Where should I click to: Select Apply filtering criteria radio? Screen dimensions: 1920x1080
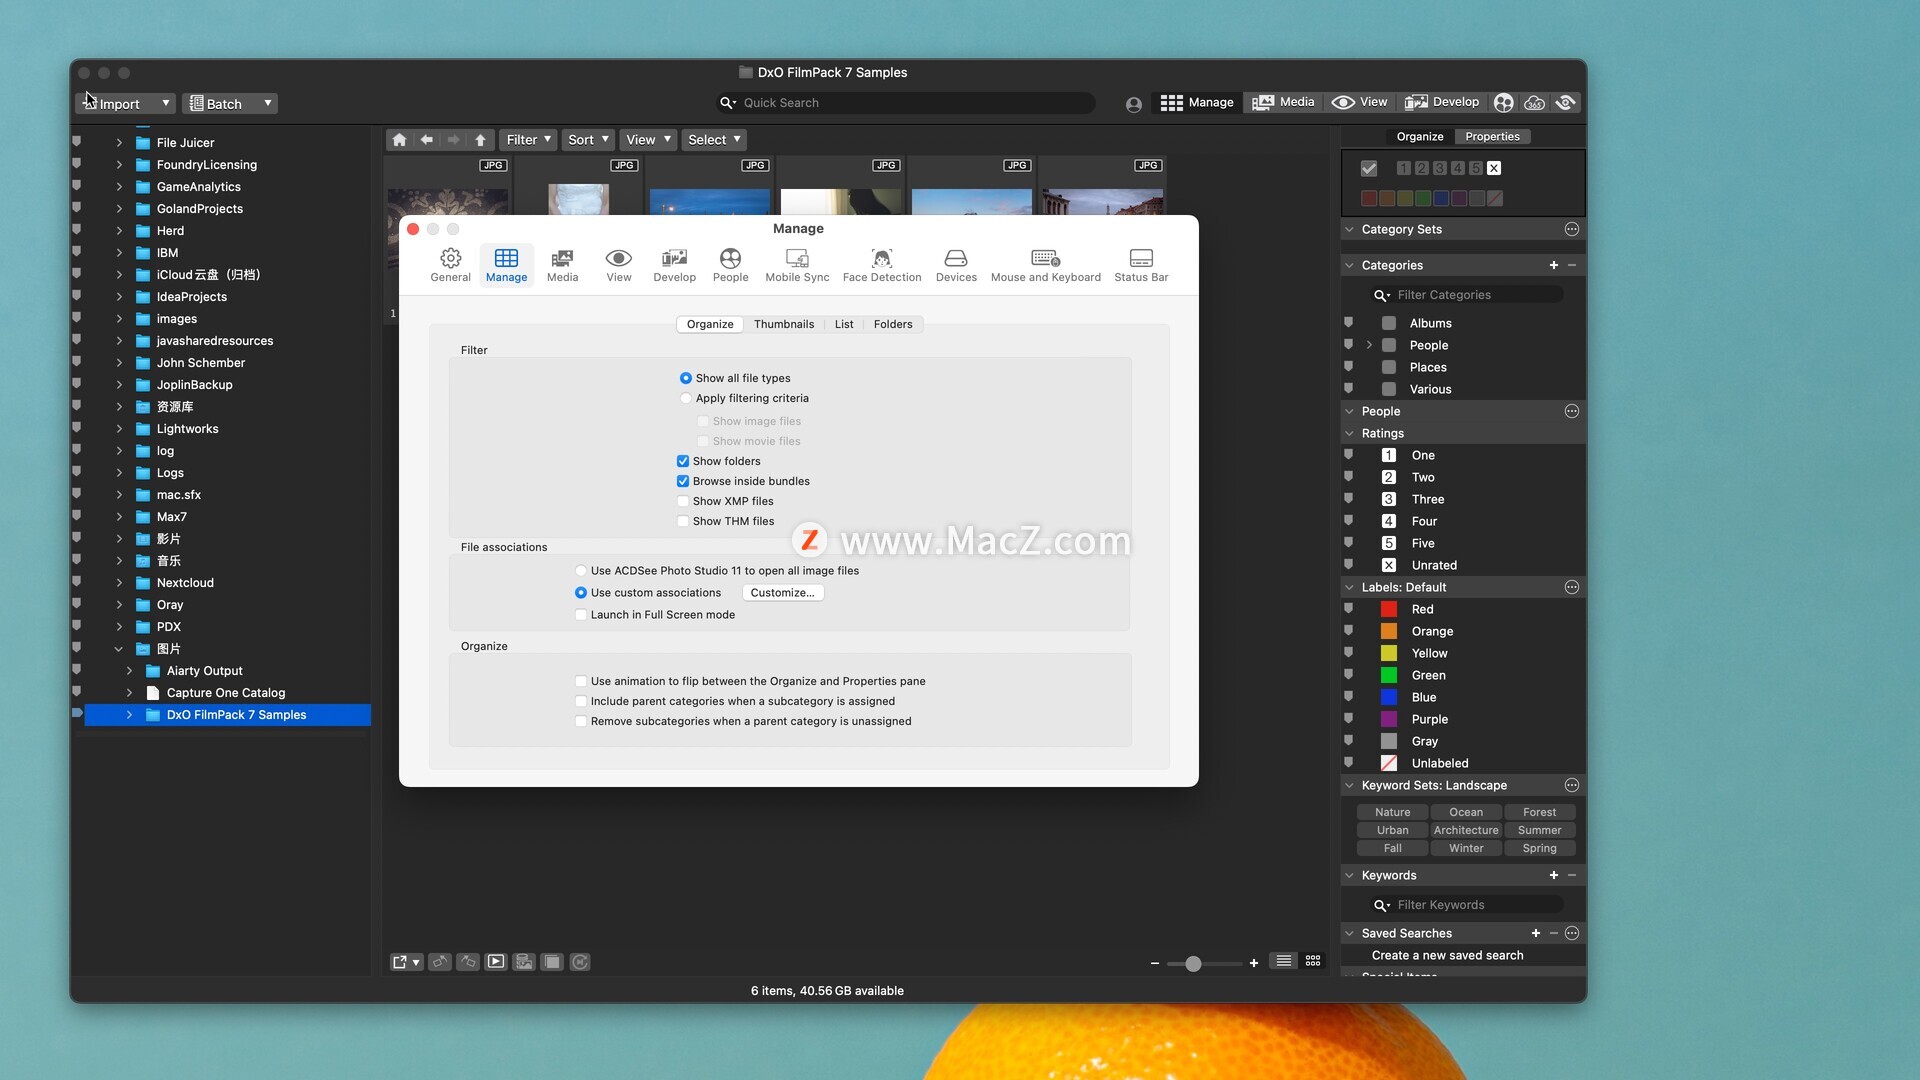[x=686, y=398]
